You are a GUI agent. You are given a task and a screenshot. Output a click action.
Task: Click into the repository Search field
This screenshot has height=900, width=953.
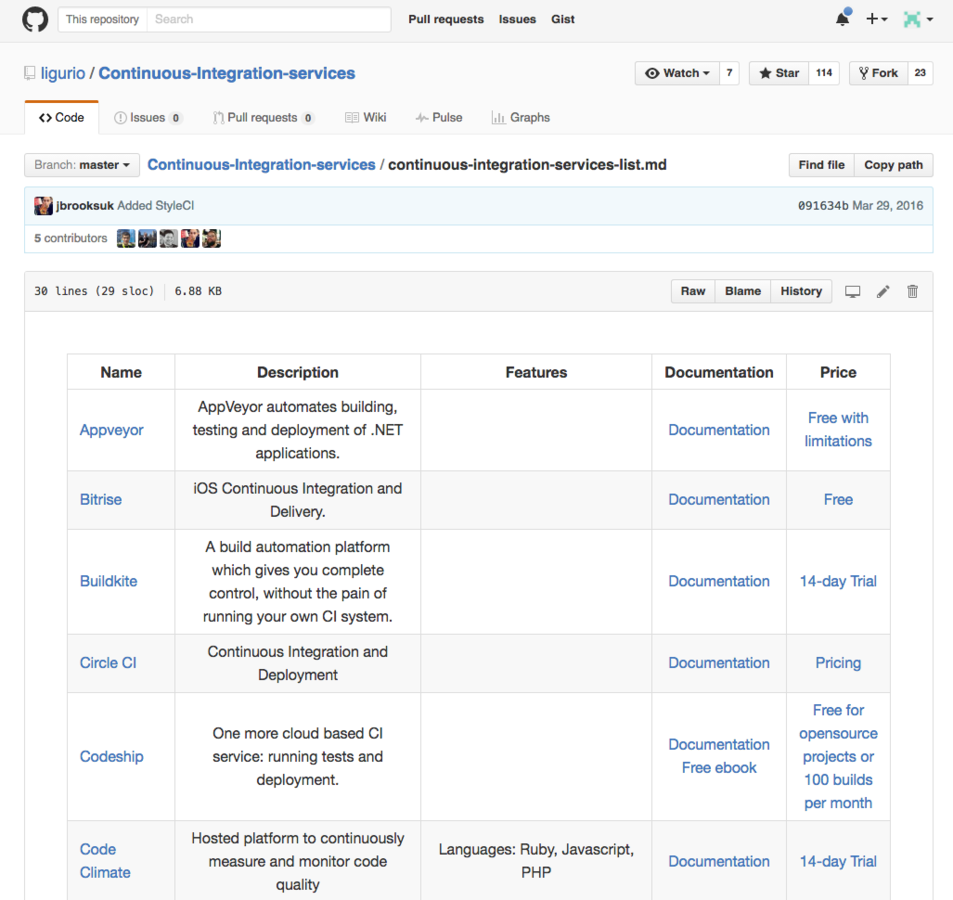pyautogui.click(x=269, y=19)
